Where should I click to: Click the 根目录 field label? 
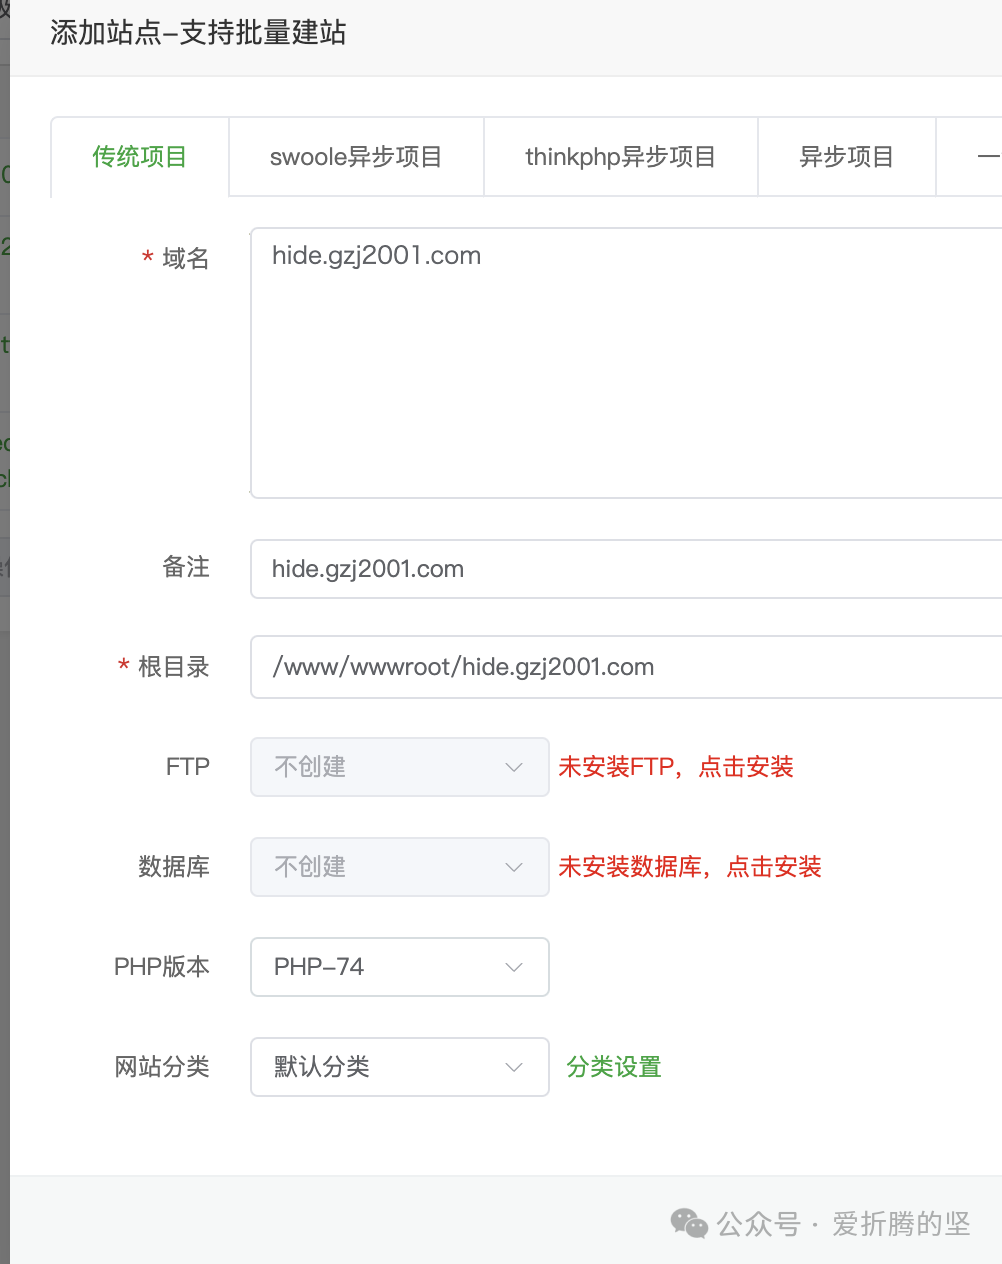pos(174,667)
